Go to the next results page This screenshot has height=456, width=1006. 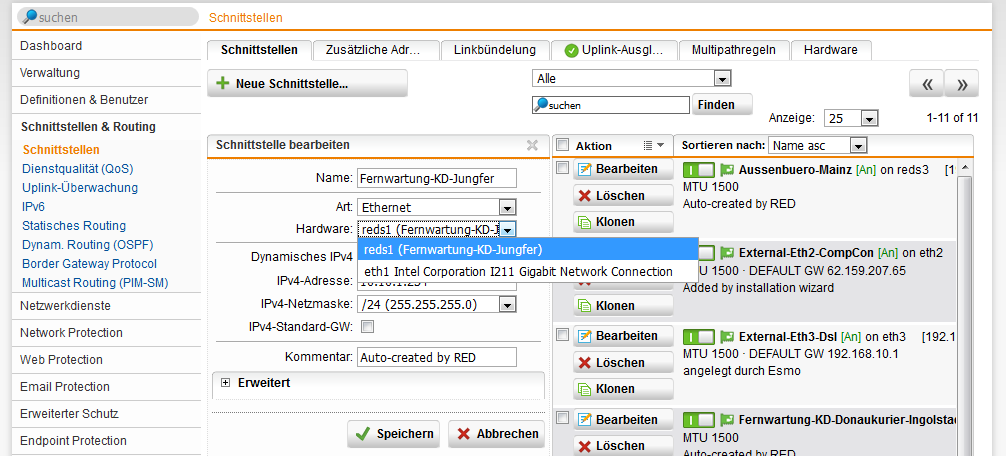(962, 83)
